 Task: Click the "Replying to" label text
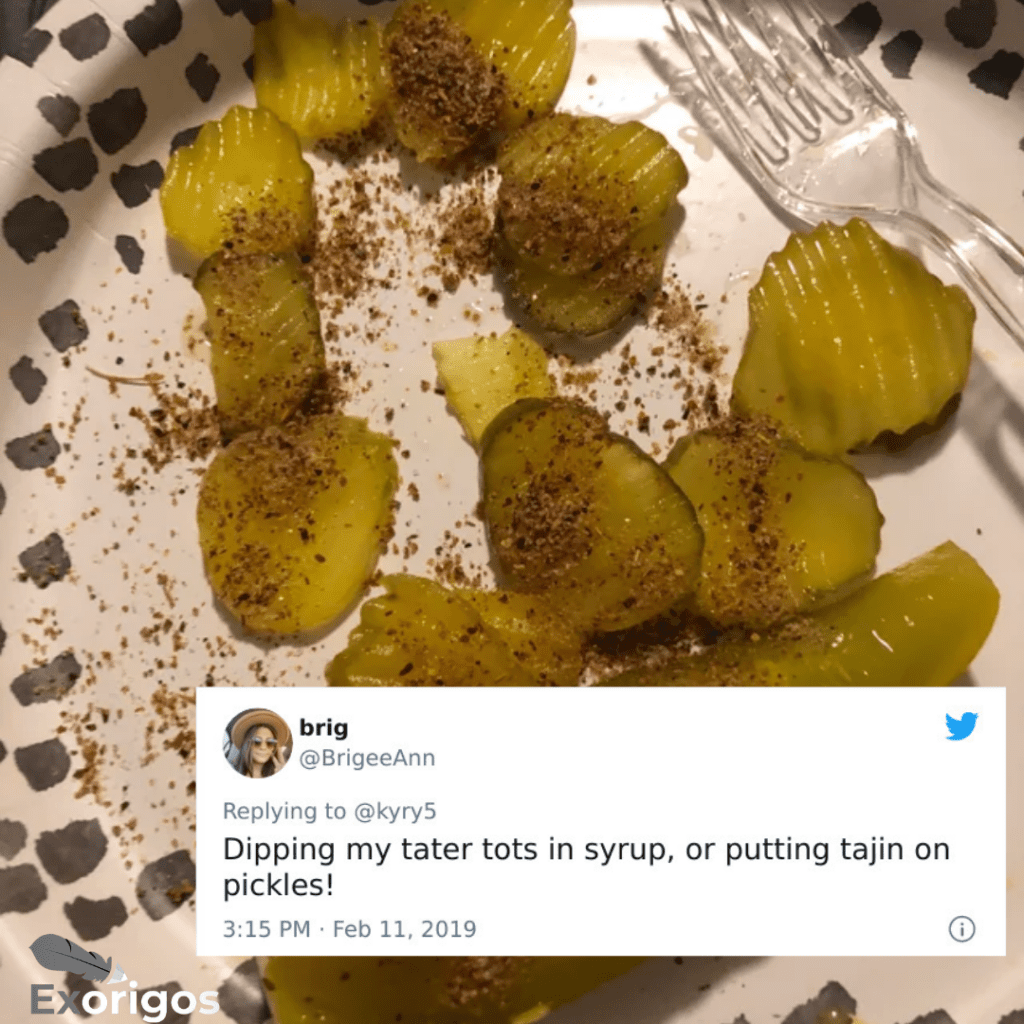click(x=284, y=811)
